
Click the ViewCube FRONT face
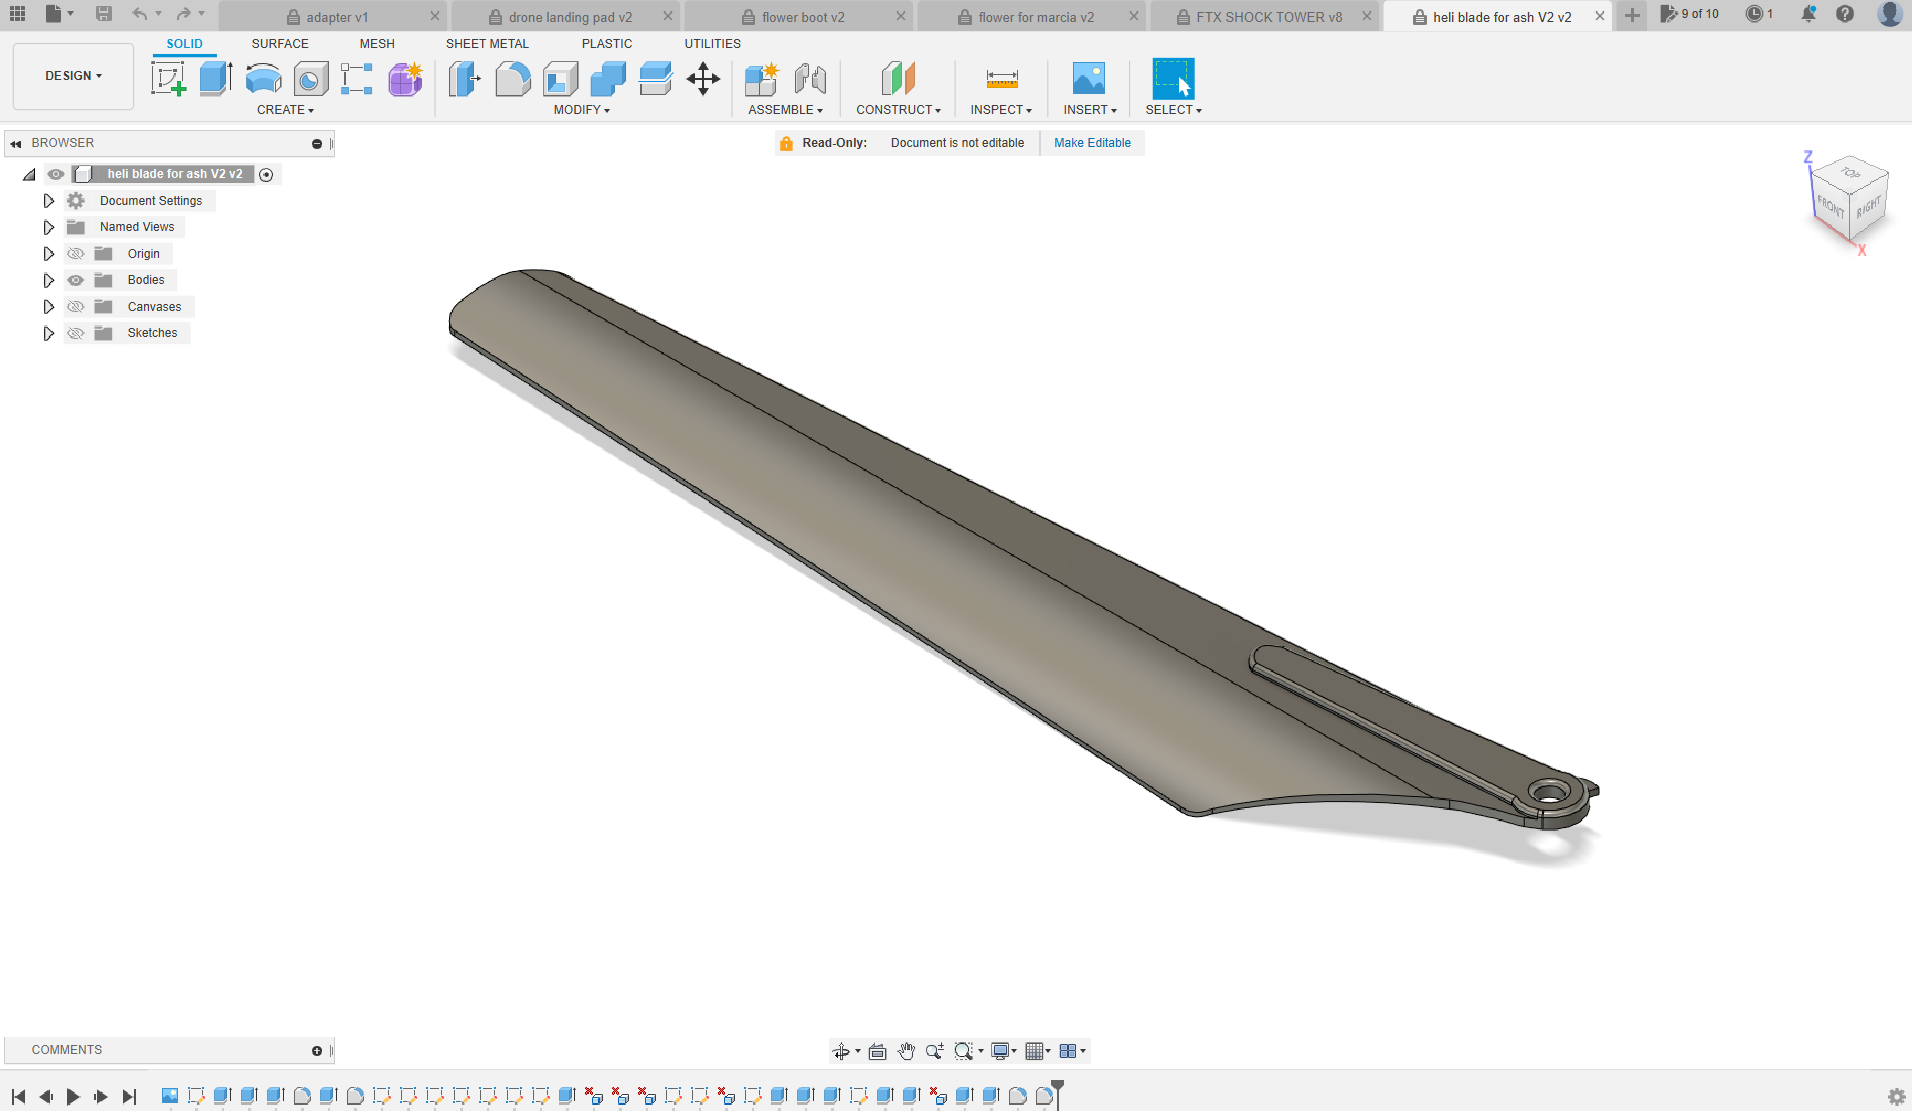pyautogui.click(x=1830, y=207)
